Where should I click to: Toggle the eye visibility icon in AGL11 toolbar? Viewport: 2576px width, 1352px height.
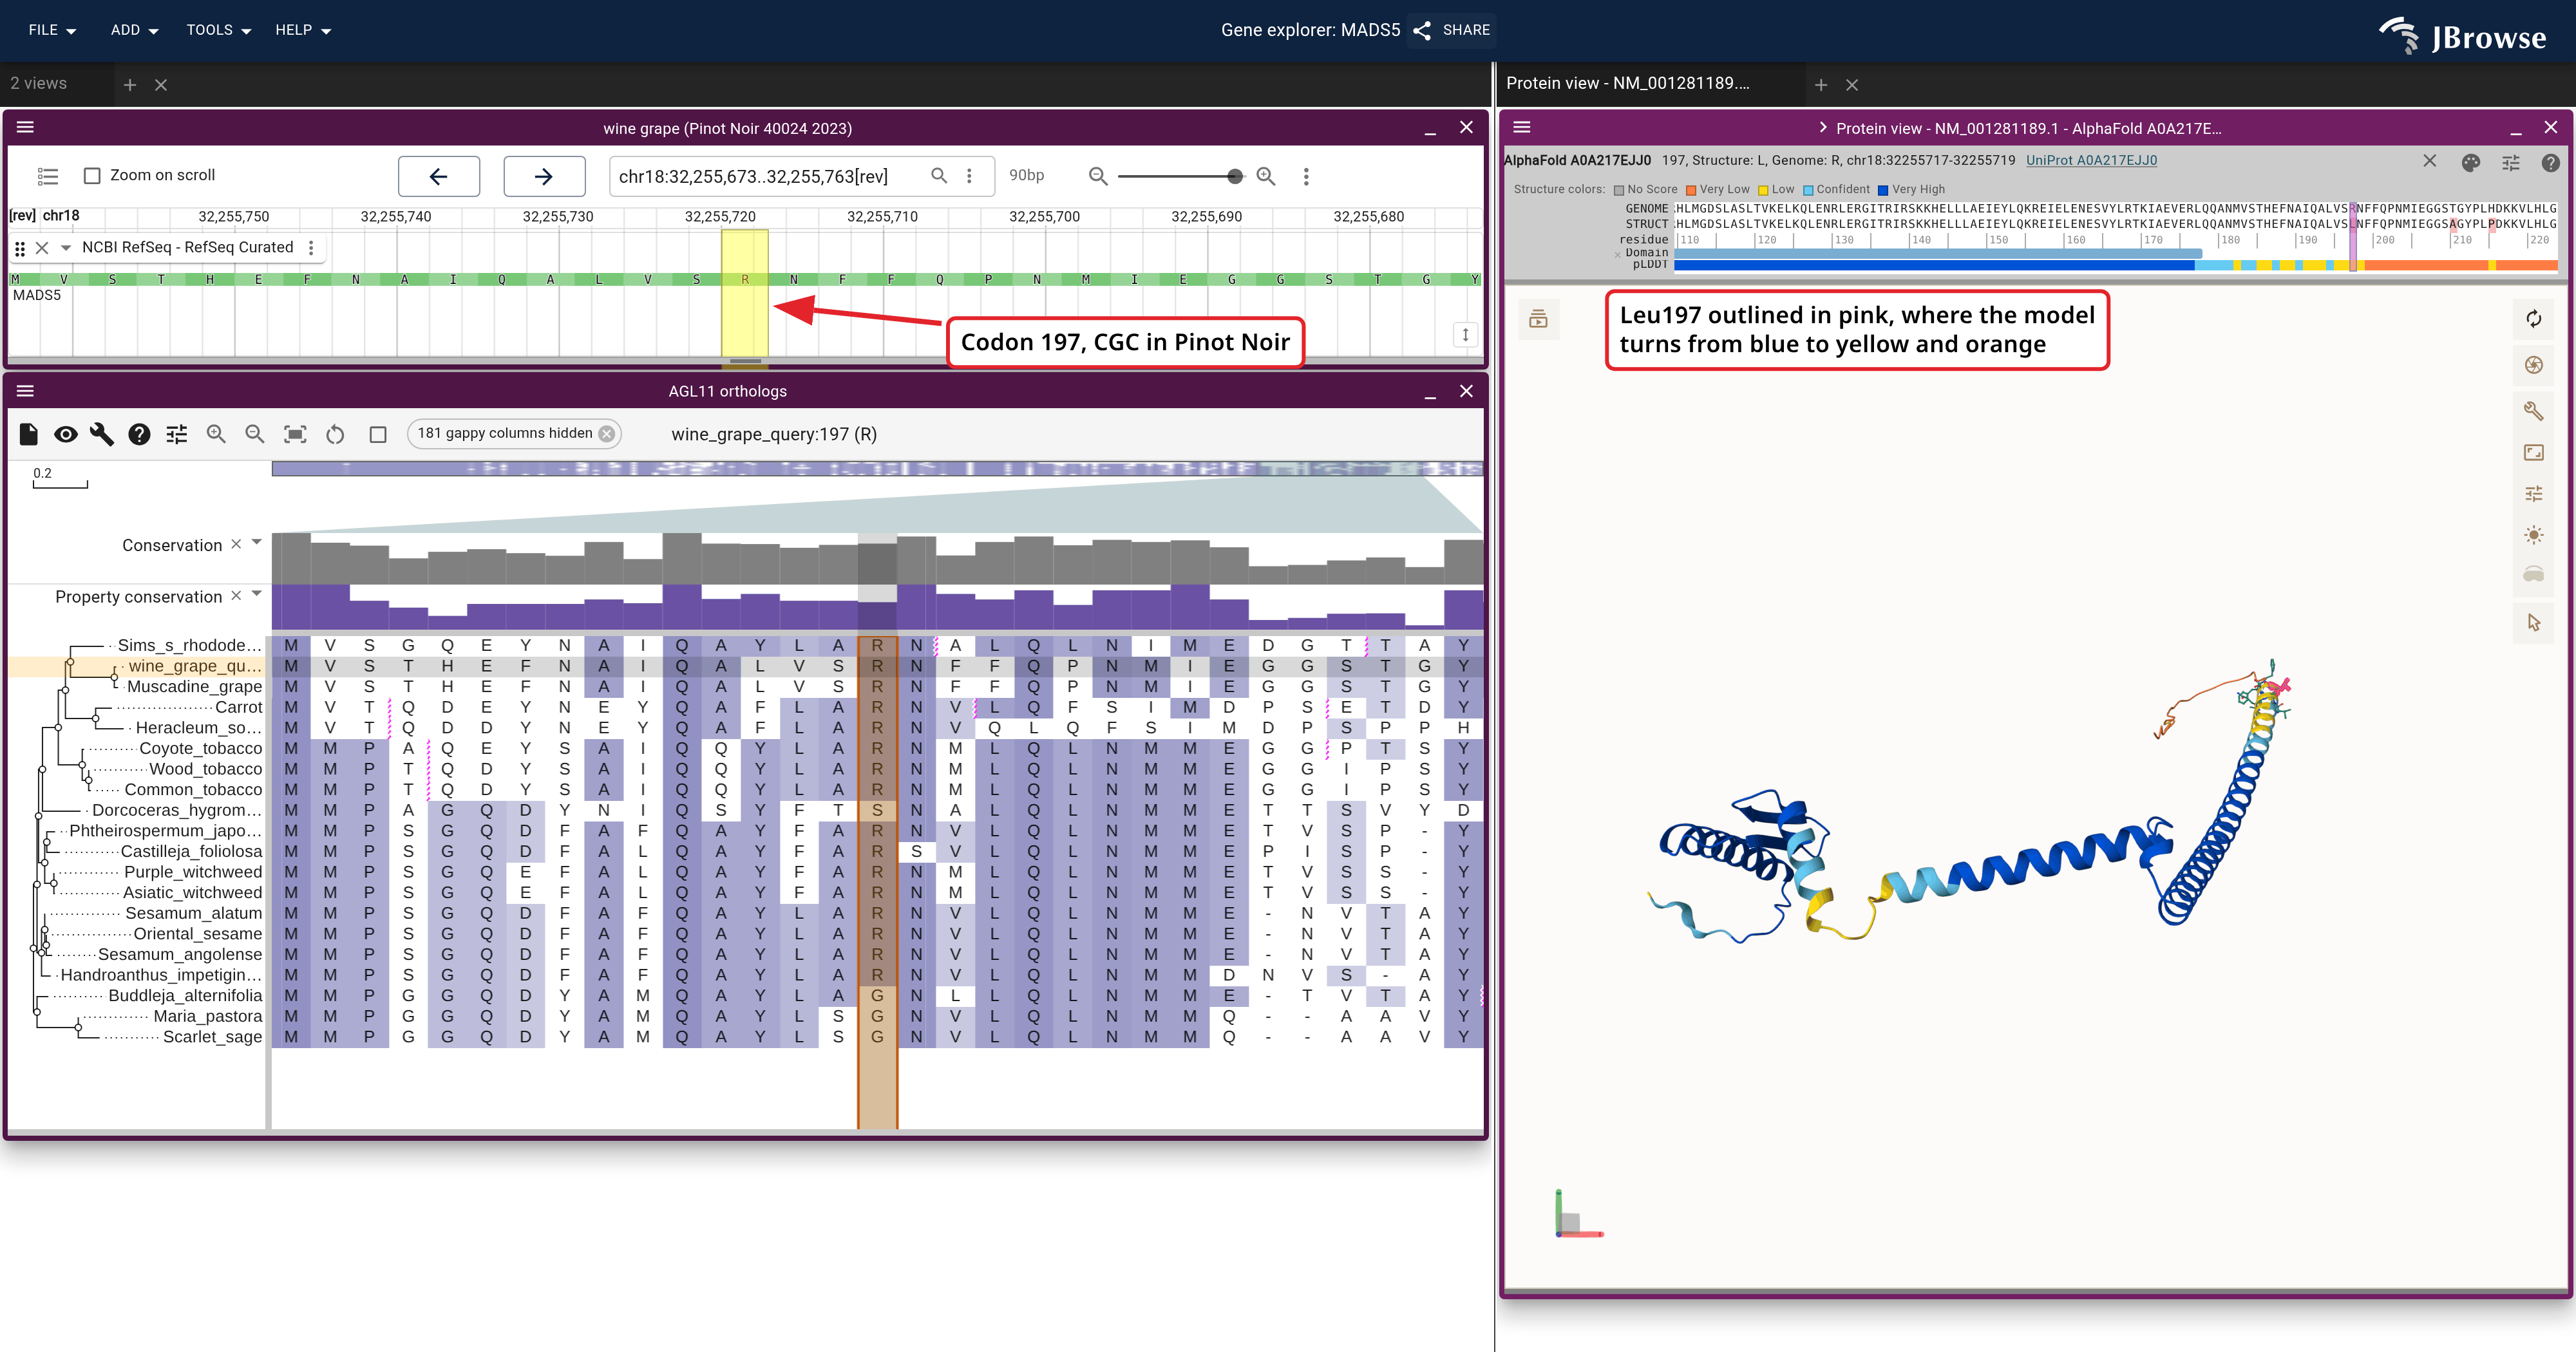click(x=66, y=434)
